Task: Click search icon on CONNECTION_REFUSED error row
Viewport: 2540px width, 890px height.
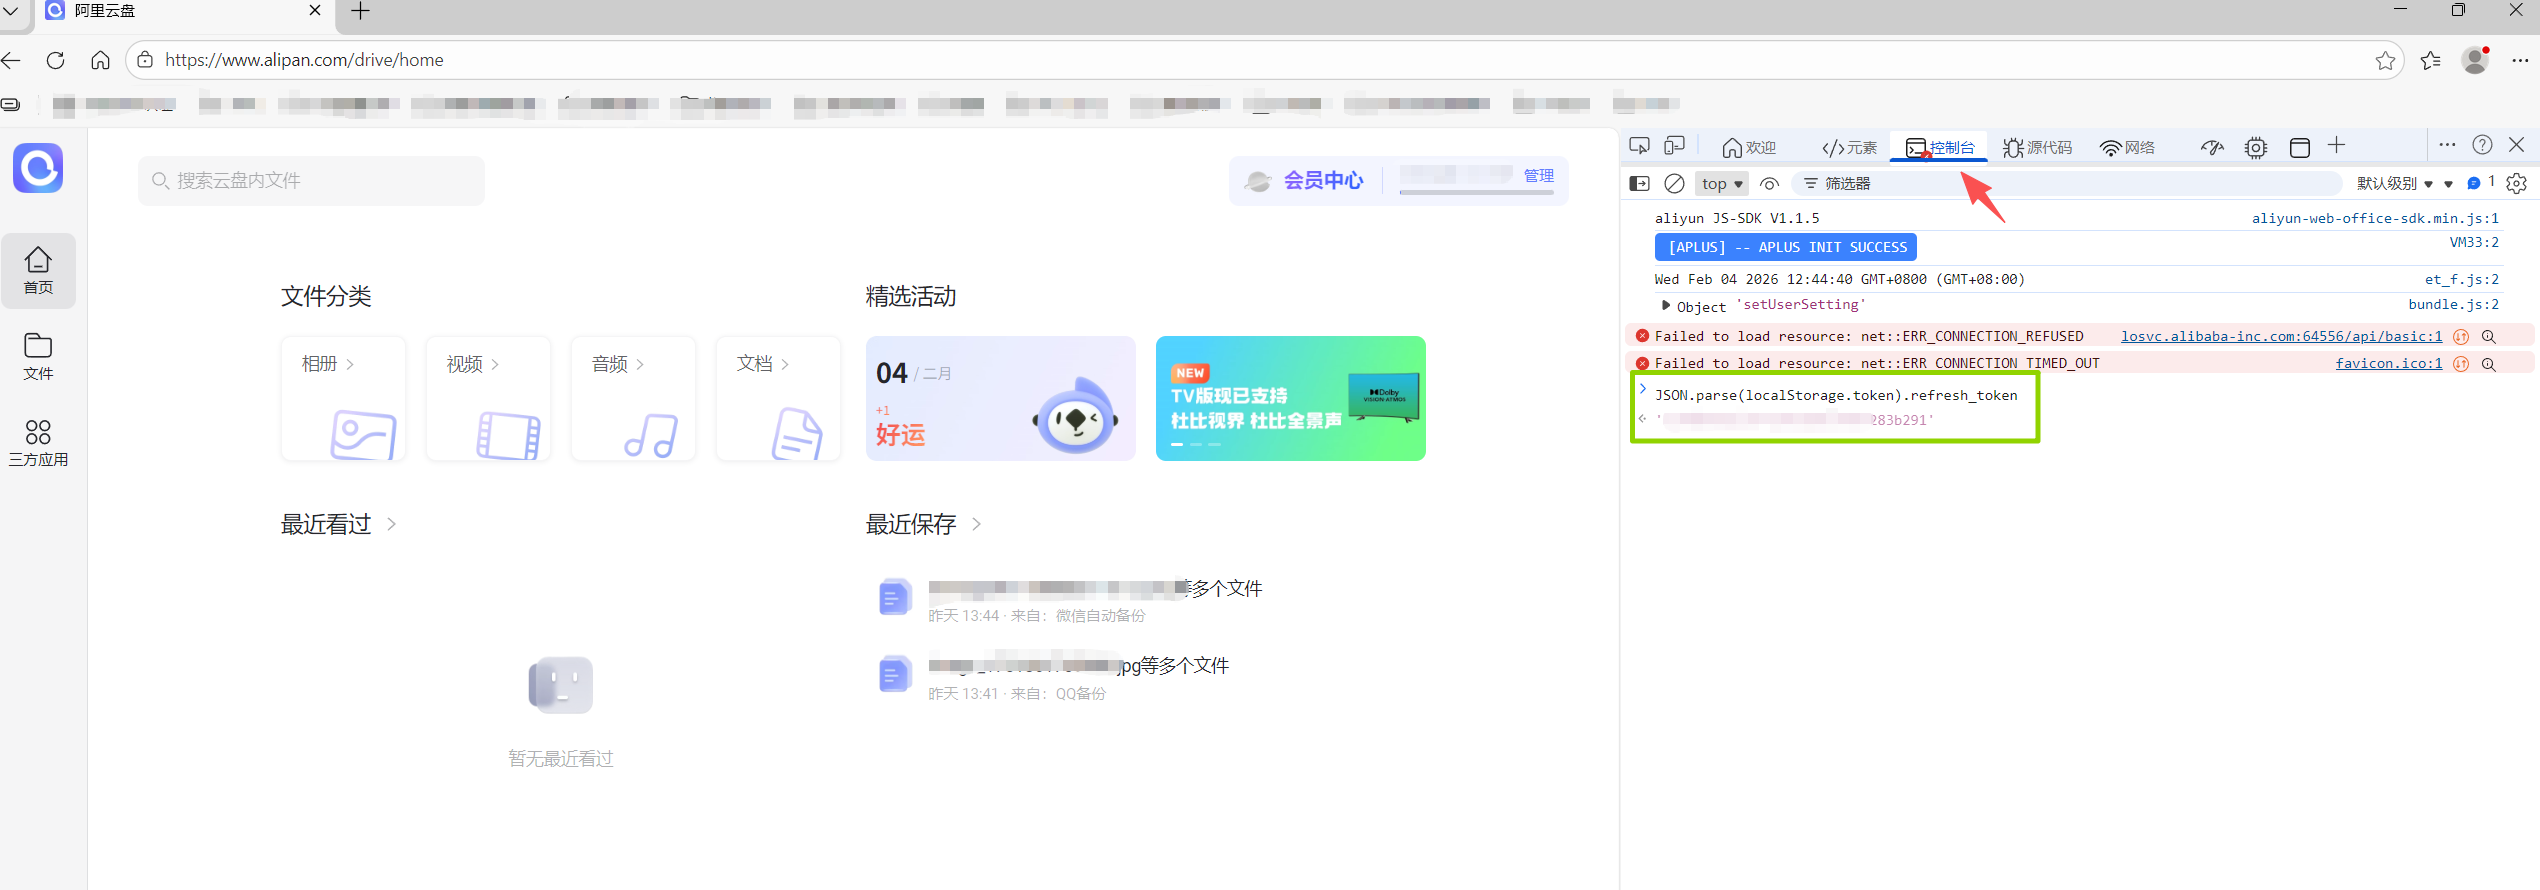Action: (x=2489, y=337)
